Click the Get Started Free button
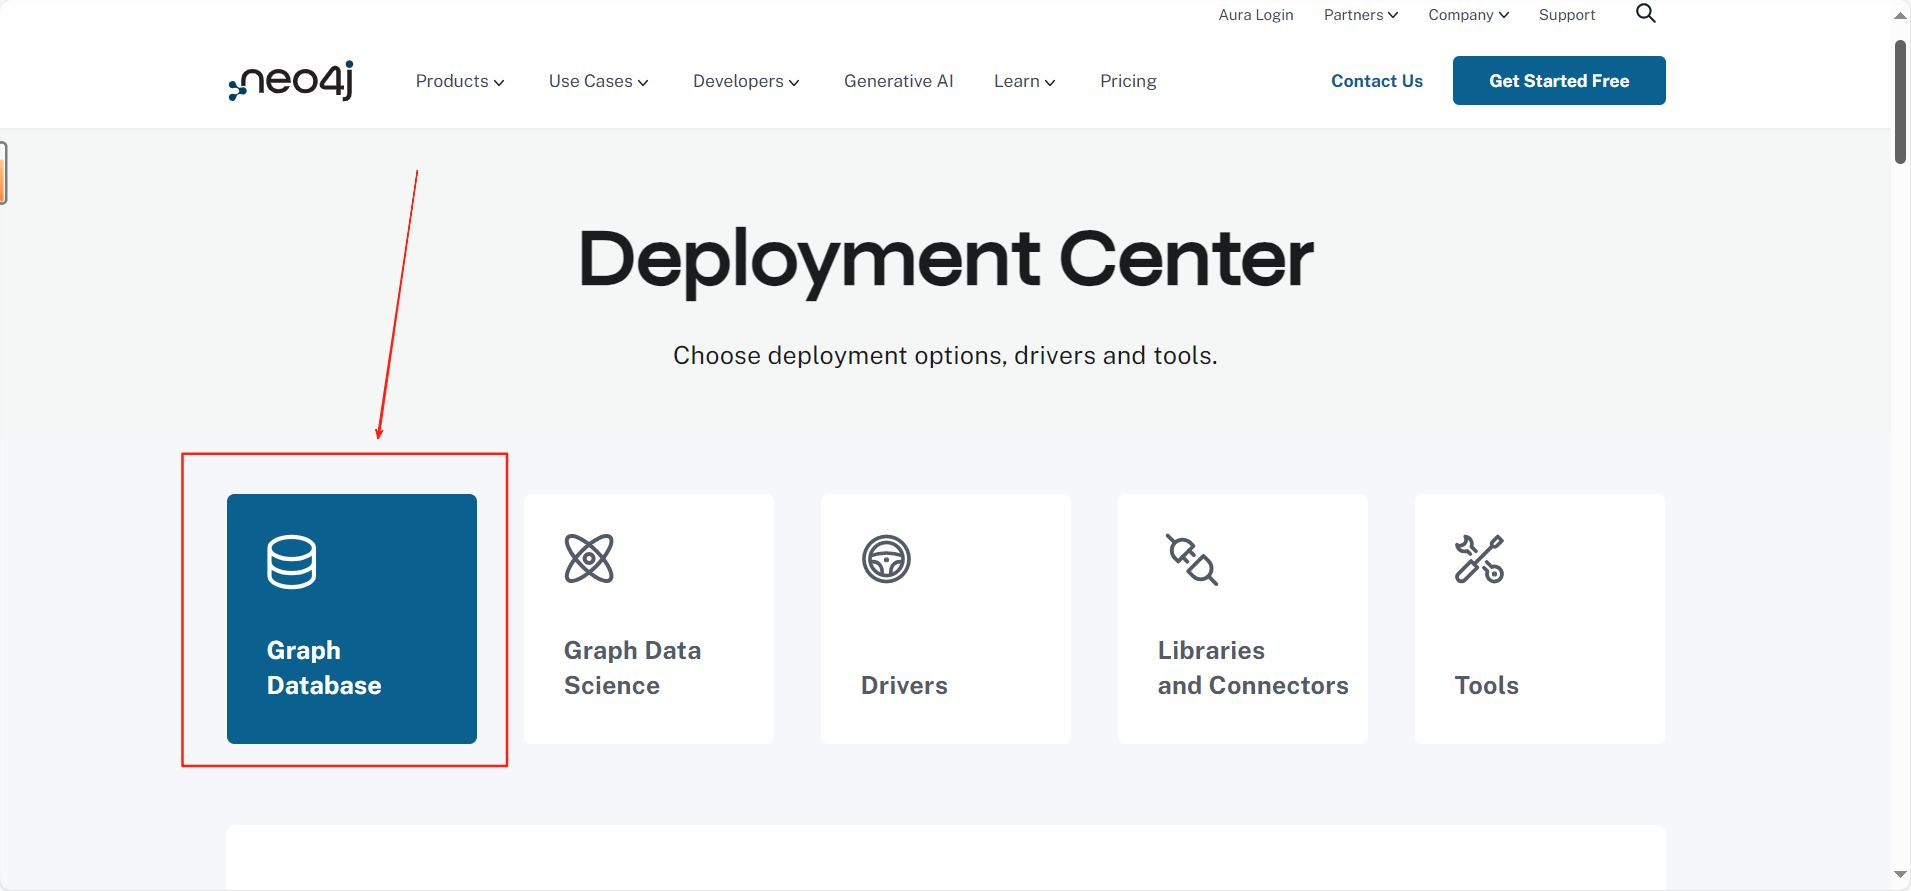This screenshot has height=891, width=1911. [x=1559, y=81]
